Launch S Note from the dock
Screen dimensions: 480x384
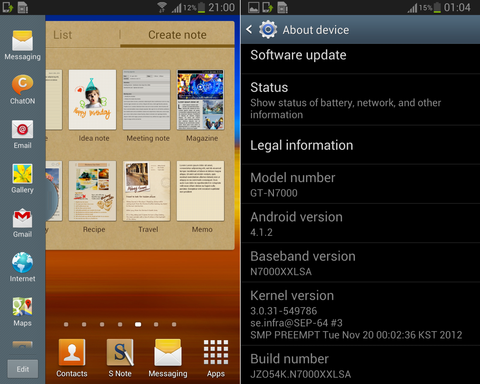tap(120, 358)
